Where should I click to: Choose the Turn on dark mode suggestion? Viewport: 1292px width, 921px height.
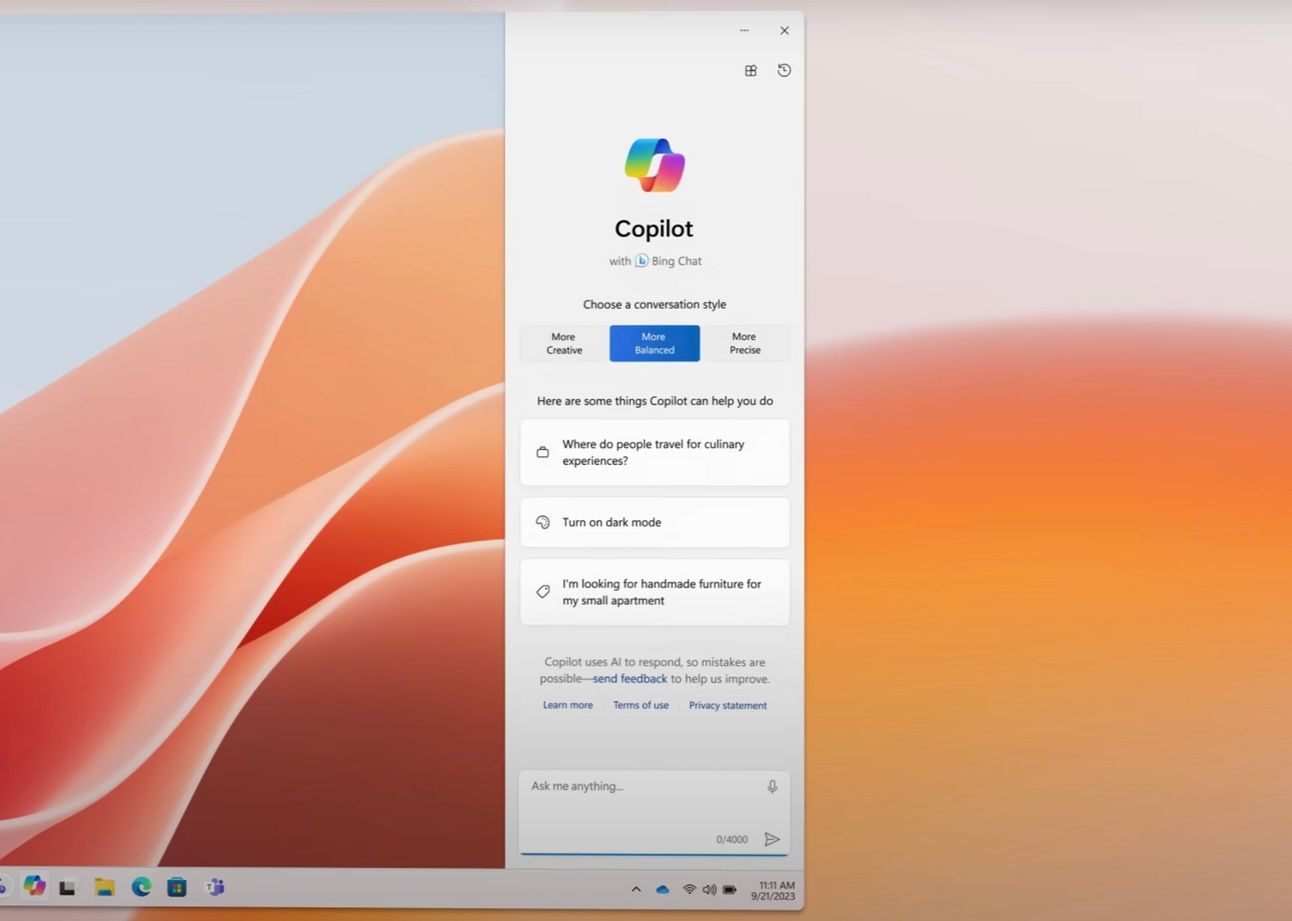pyautogui.click(x=655, y=522)
